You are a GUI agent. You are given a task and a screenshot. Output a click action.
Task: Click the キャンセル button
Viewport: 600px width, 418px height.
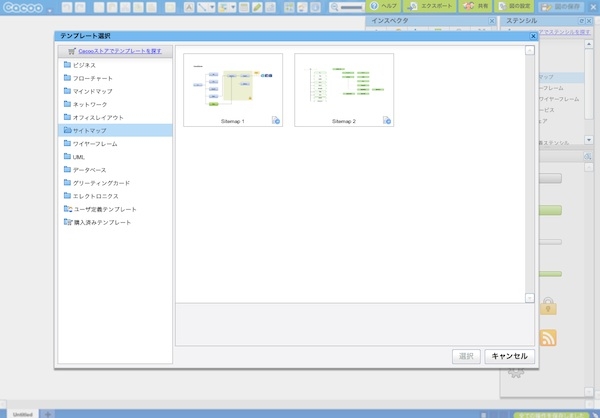509,356
